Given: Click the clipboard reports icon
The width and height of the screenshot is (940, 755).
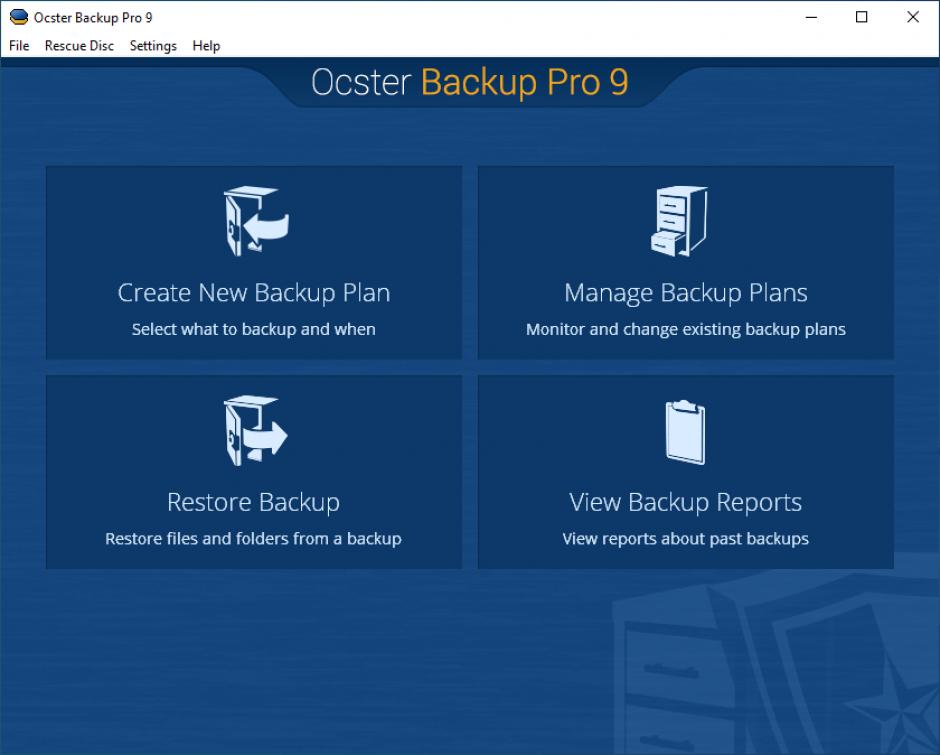Looking at the screenshot, I should pyautogui.click(x=685, y=432).
